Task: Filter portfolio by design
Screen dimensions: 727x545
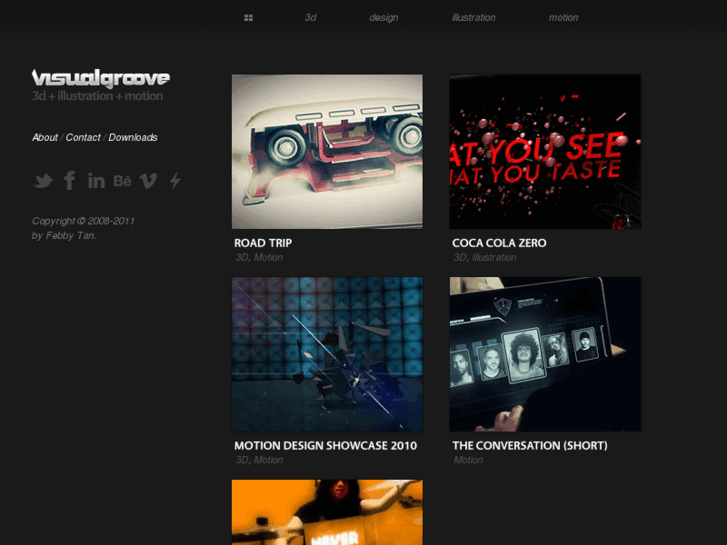Action: (383, 18)
